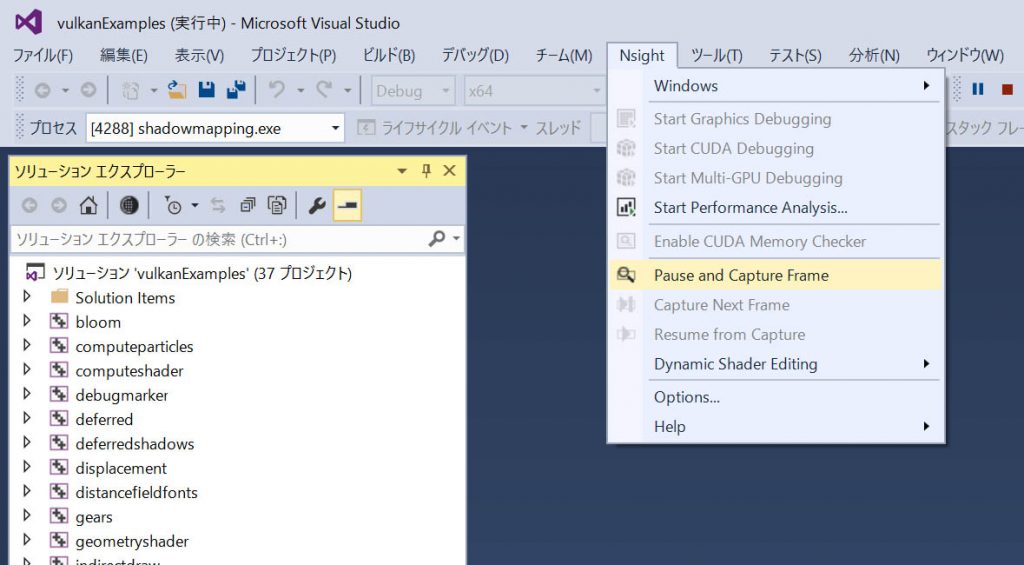1024x565 pixels.
Task: Open properties via the wrench icon
Action: (x=317, y=206)
